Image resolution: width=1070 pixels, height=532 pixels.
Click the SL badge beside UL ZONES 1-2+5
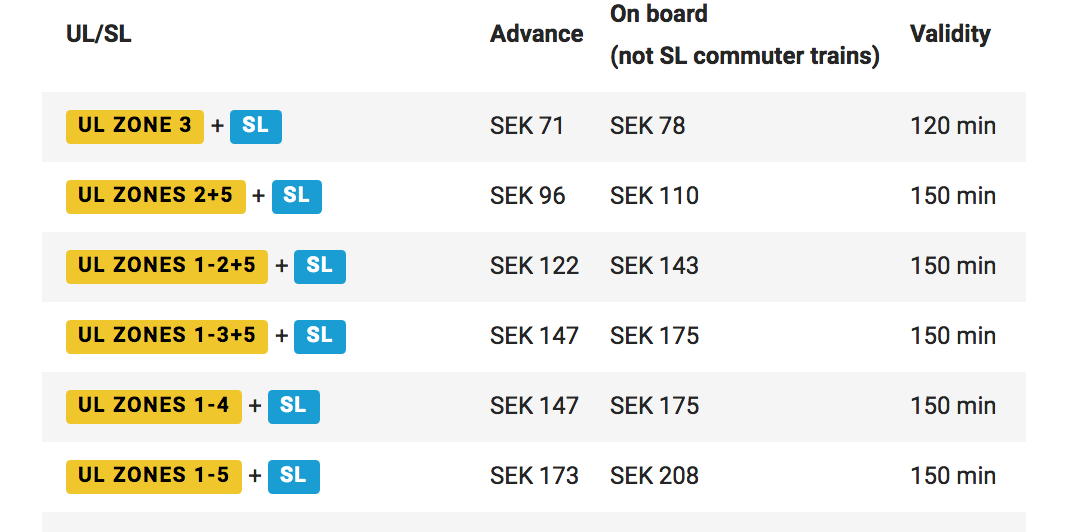[x=320, y=266]
